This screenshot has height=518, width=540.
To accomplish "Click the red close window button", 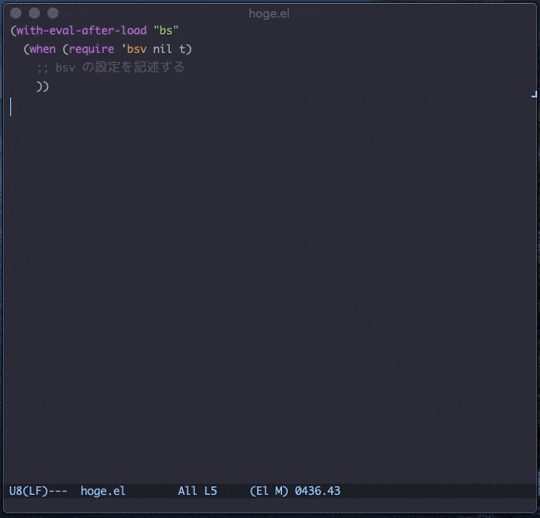I will (16, 13).
